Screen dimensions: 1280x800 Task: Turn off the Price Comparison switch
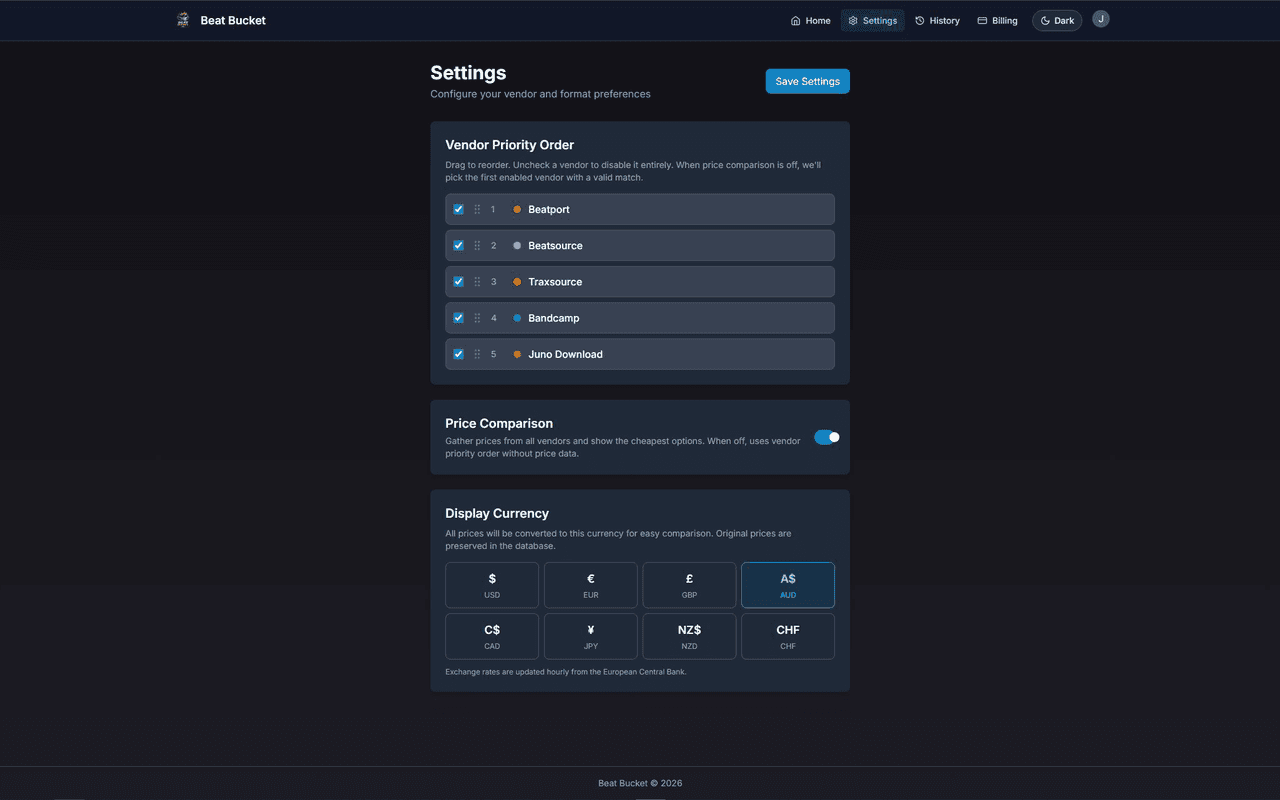pos(827,437)
